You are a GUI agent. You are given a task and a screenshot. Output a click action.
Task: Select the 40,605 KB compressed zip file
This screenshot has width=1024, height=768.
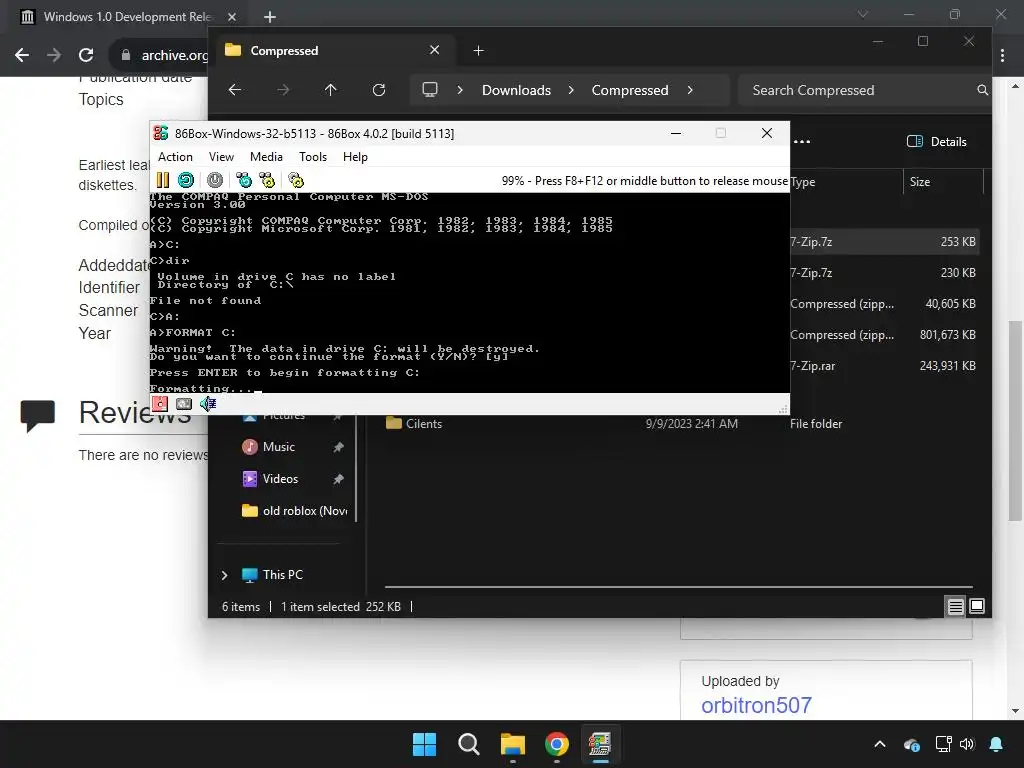[x=885, y=304]
